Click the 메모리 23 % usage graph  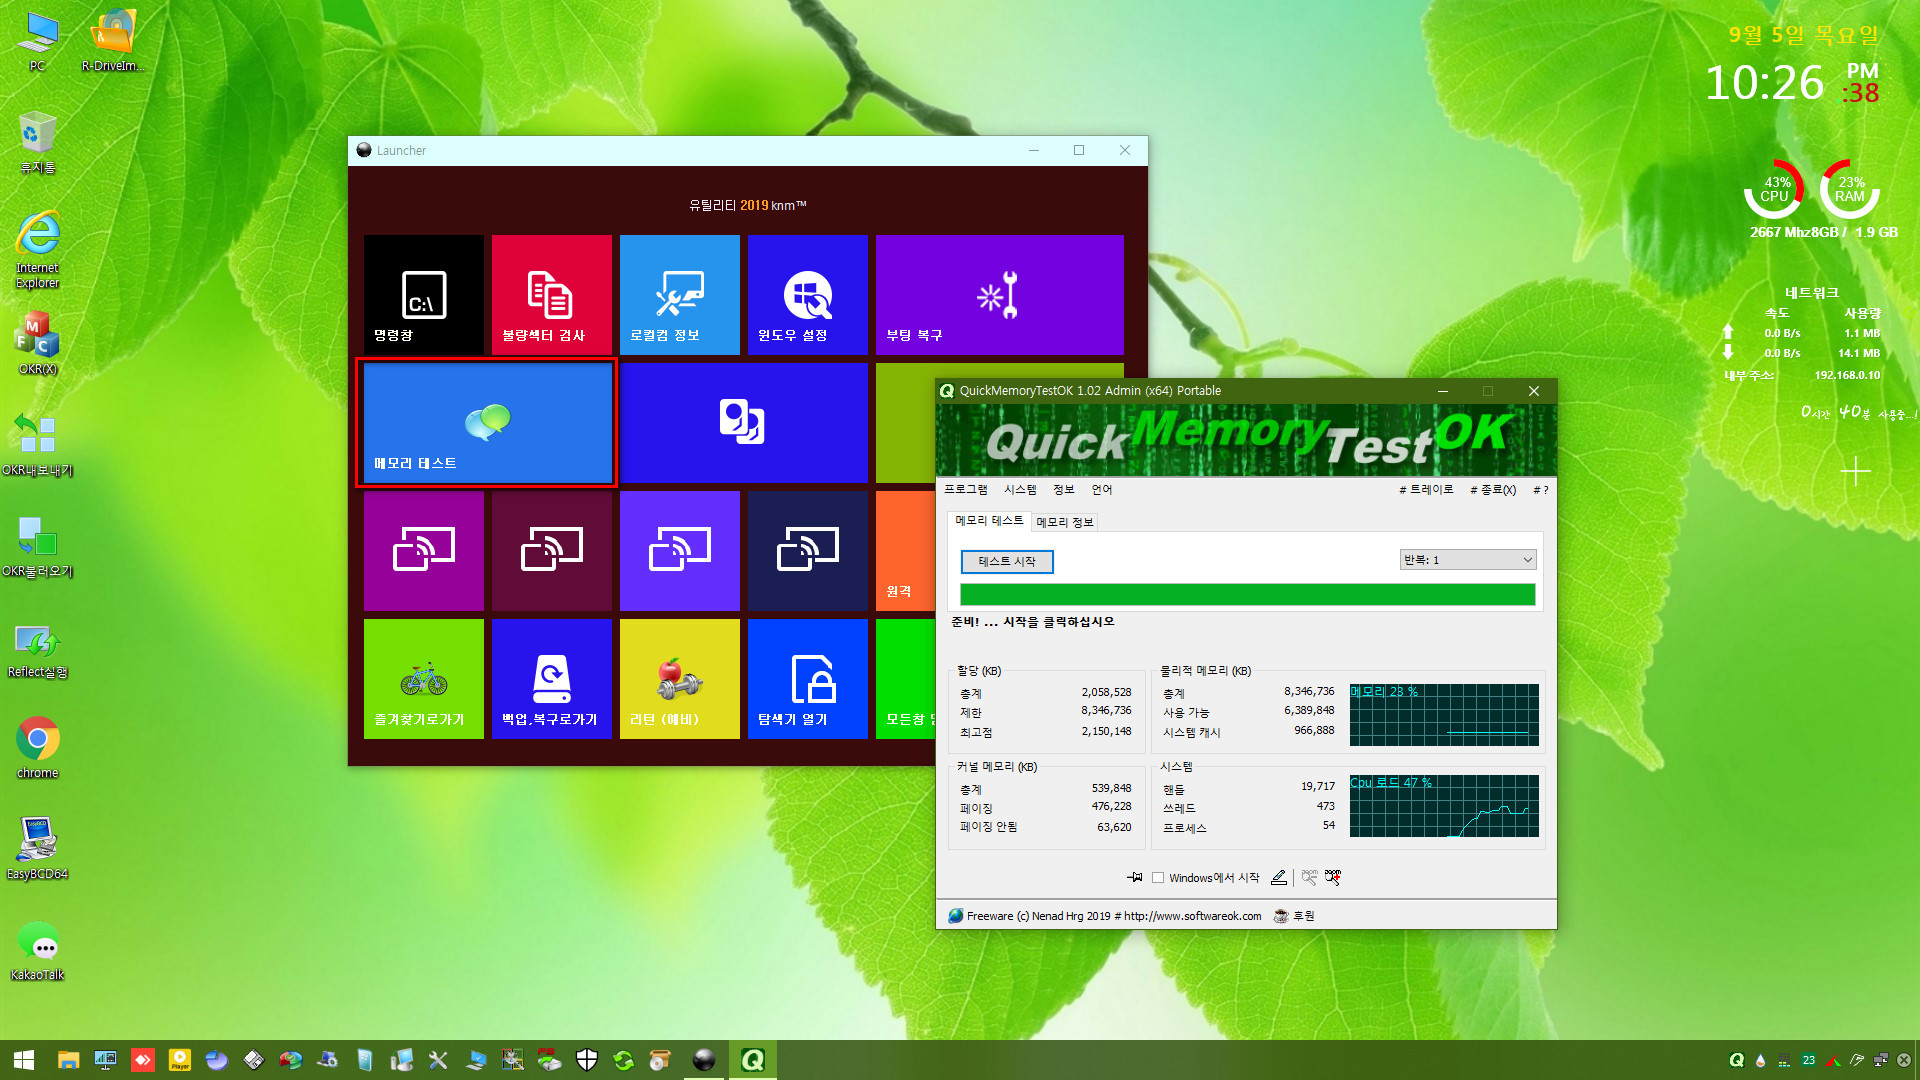pos(1444,715)
